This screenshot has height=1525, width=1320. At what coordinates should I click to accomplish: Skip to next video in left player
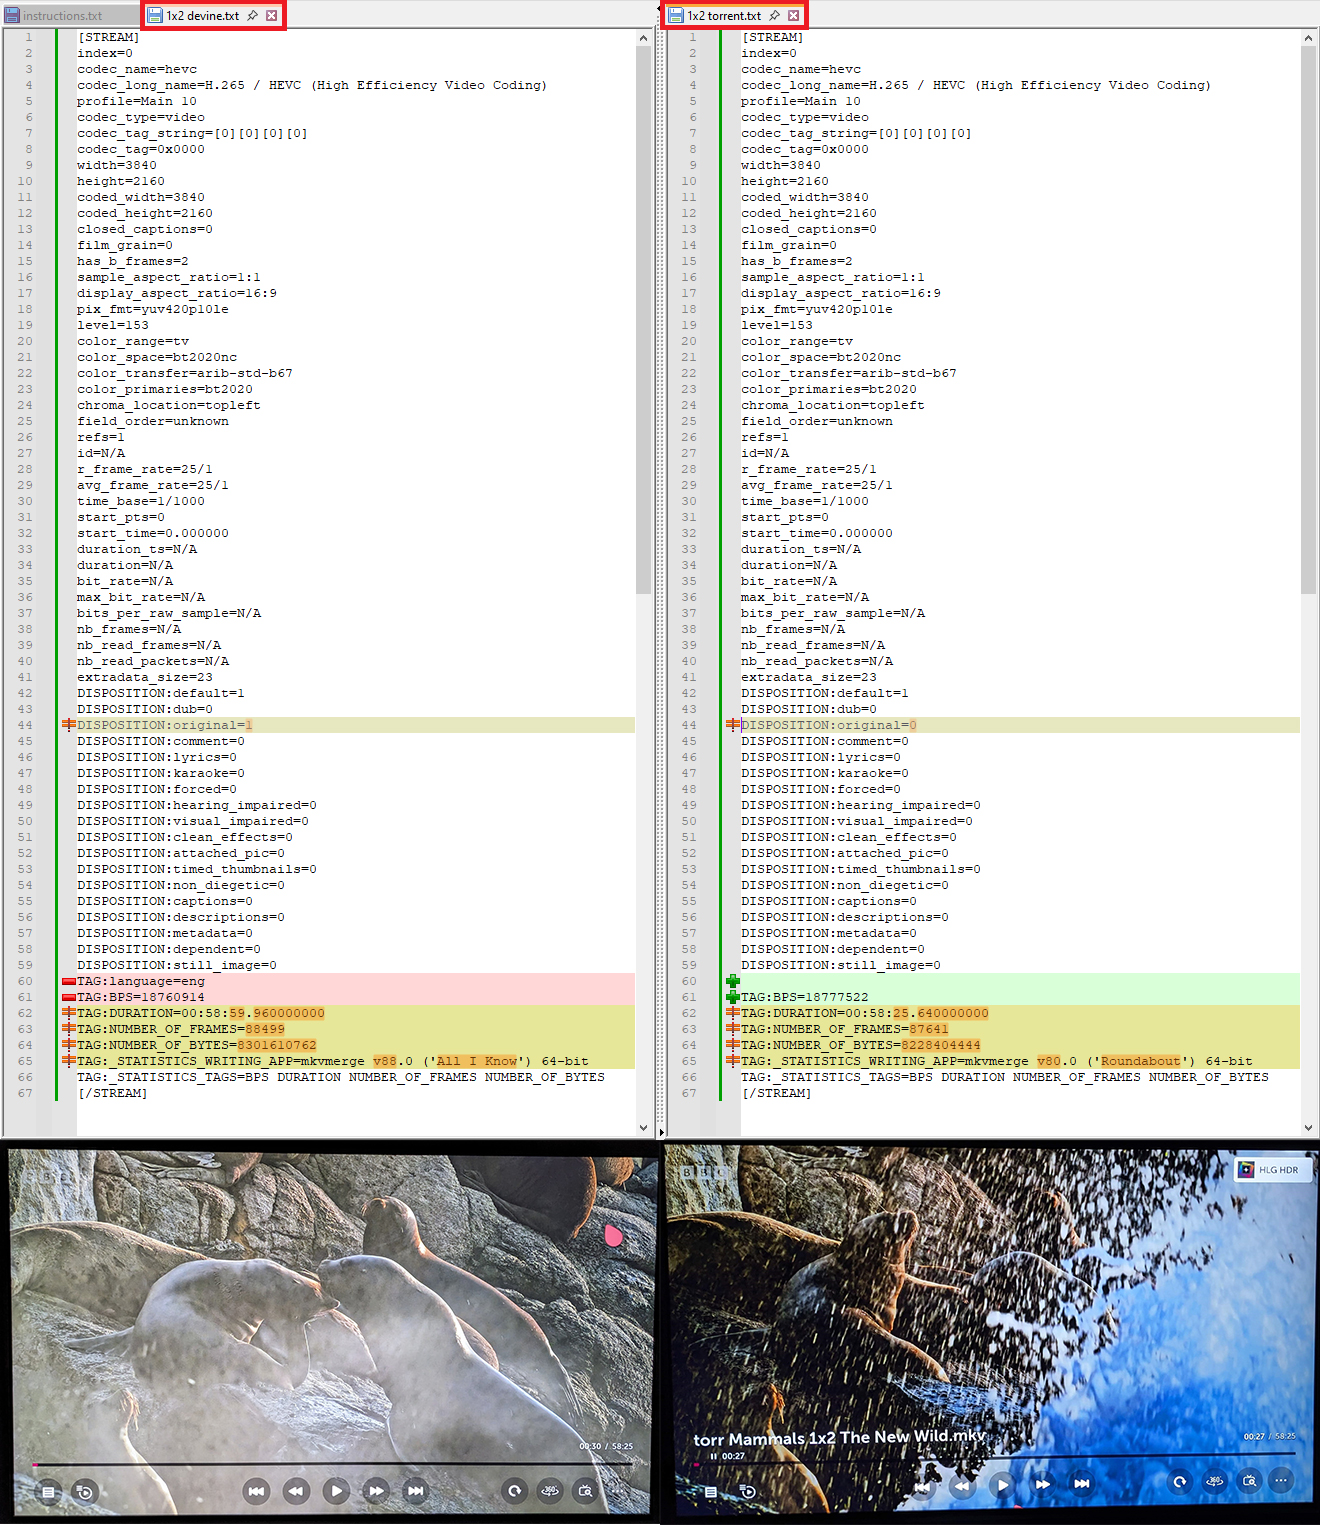(415, 1491)
